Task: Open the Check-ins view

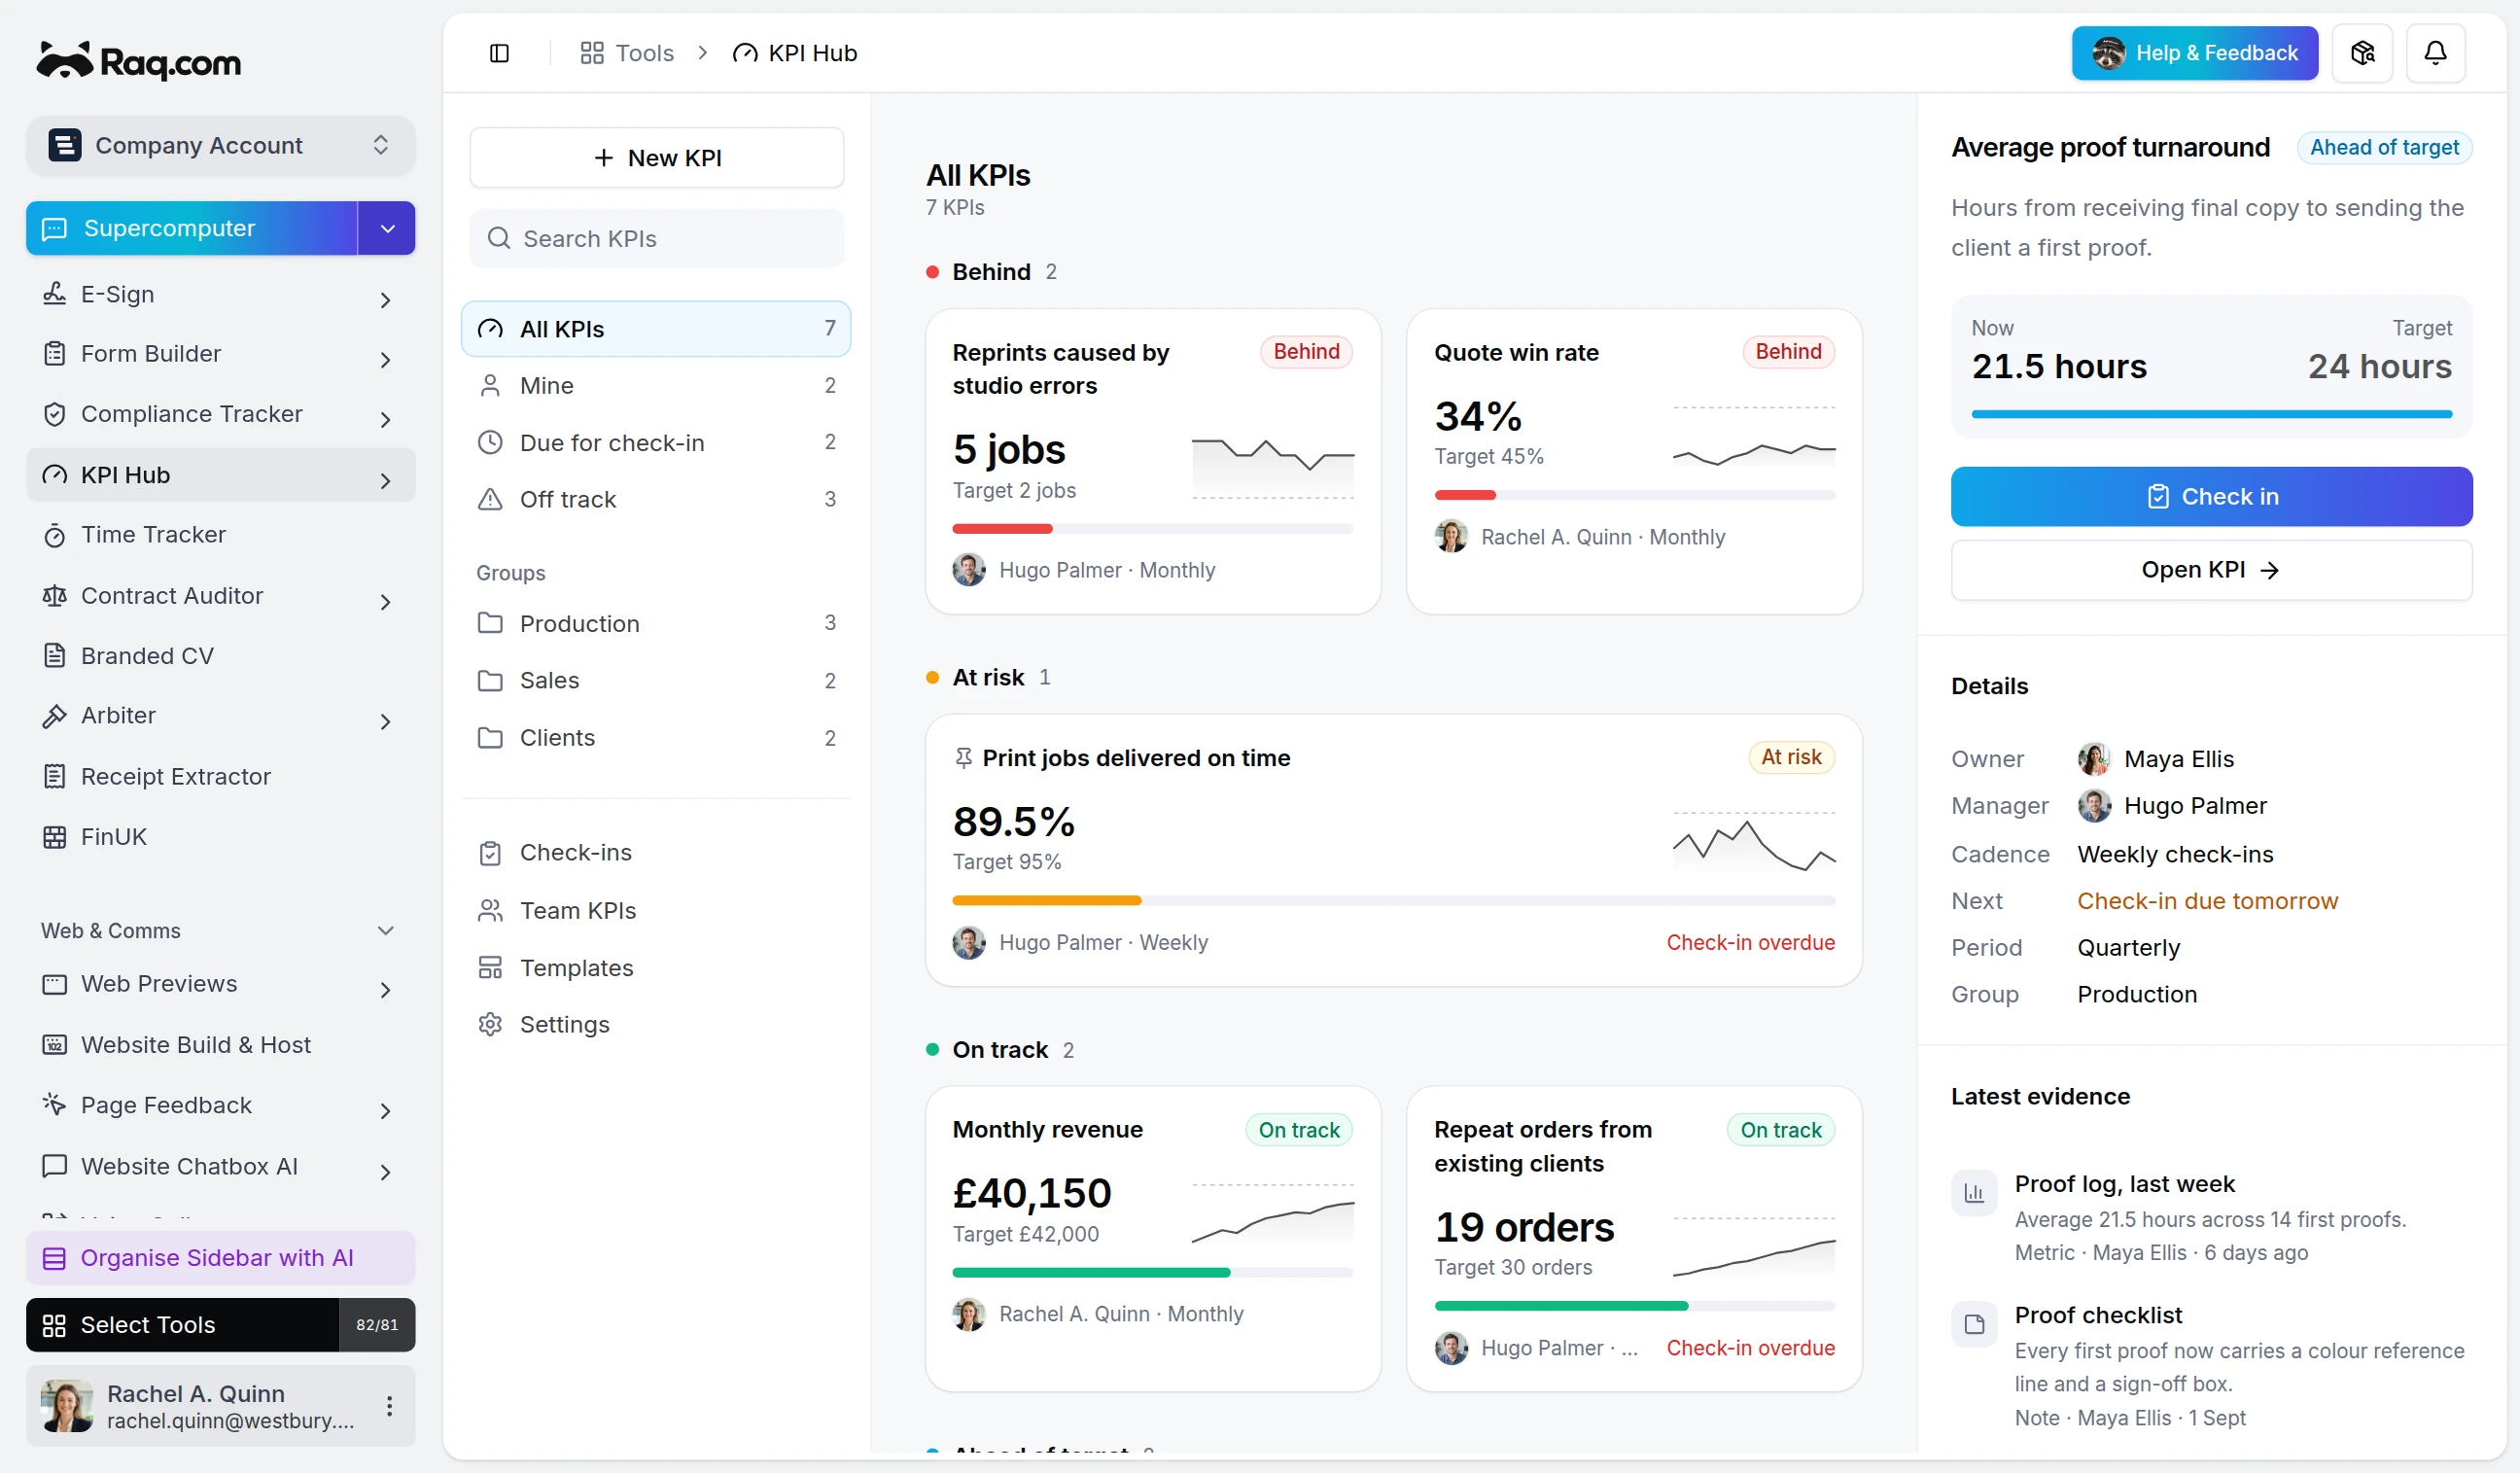Action: tap(656, 853)
